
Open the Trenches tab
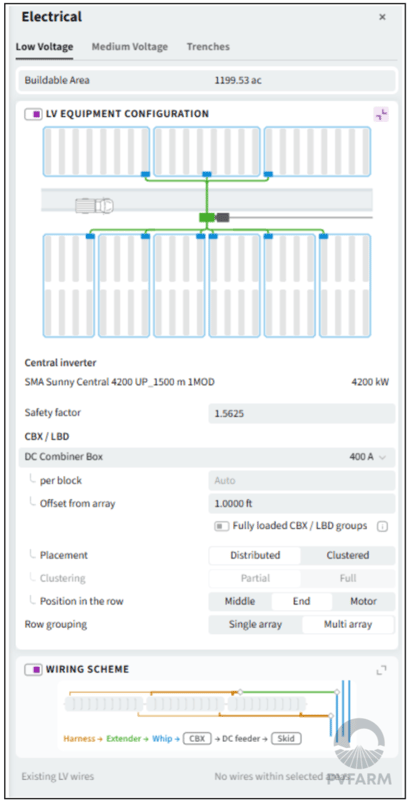pos(208,47)
